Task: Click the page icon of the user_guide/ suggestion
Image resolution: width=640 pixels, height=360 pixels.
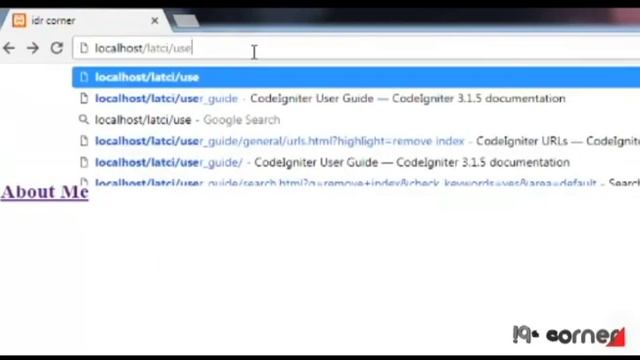Action: pyautogui.click(x=84, y=162)
